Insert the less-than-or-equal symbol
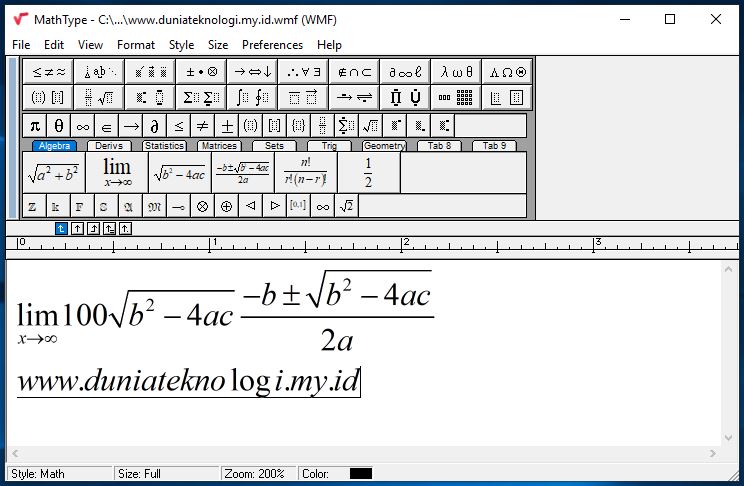 pos(179,126)
